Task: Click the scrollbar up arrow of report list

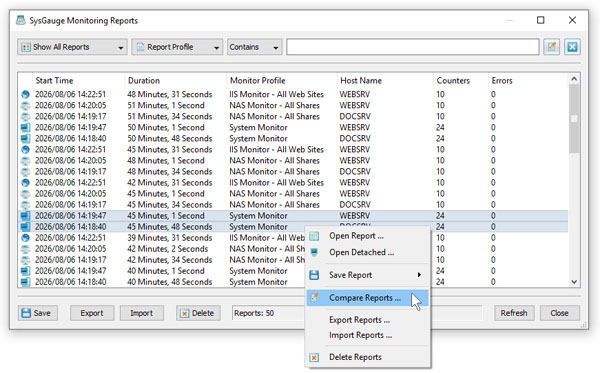Action: coord(574,79)
